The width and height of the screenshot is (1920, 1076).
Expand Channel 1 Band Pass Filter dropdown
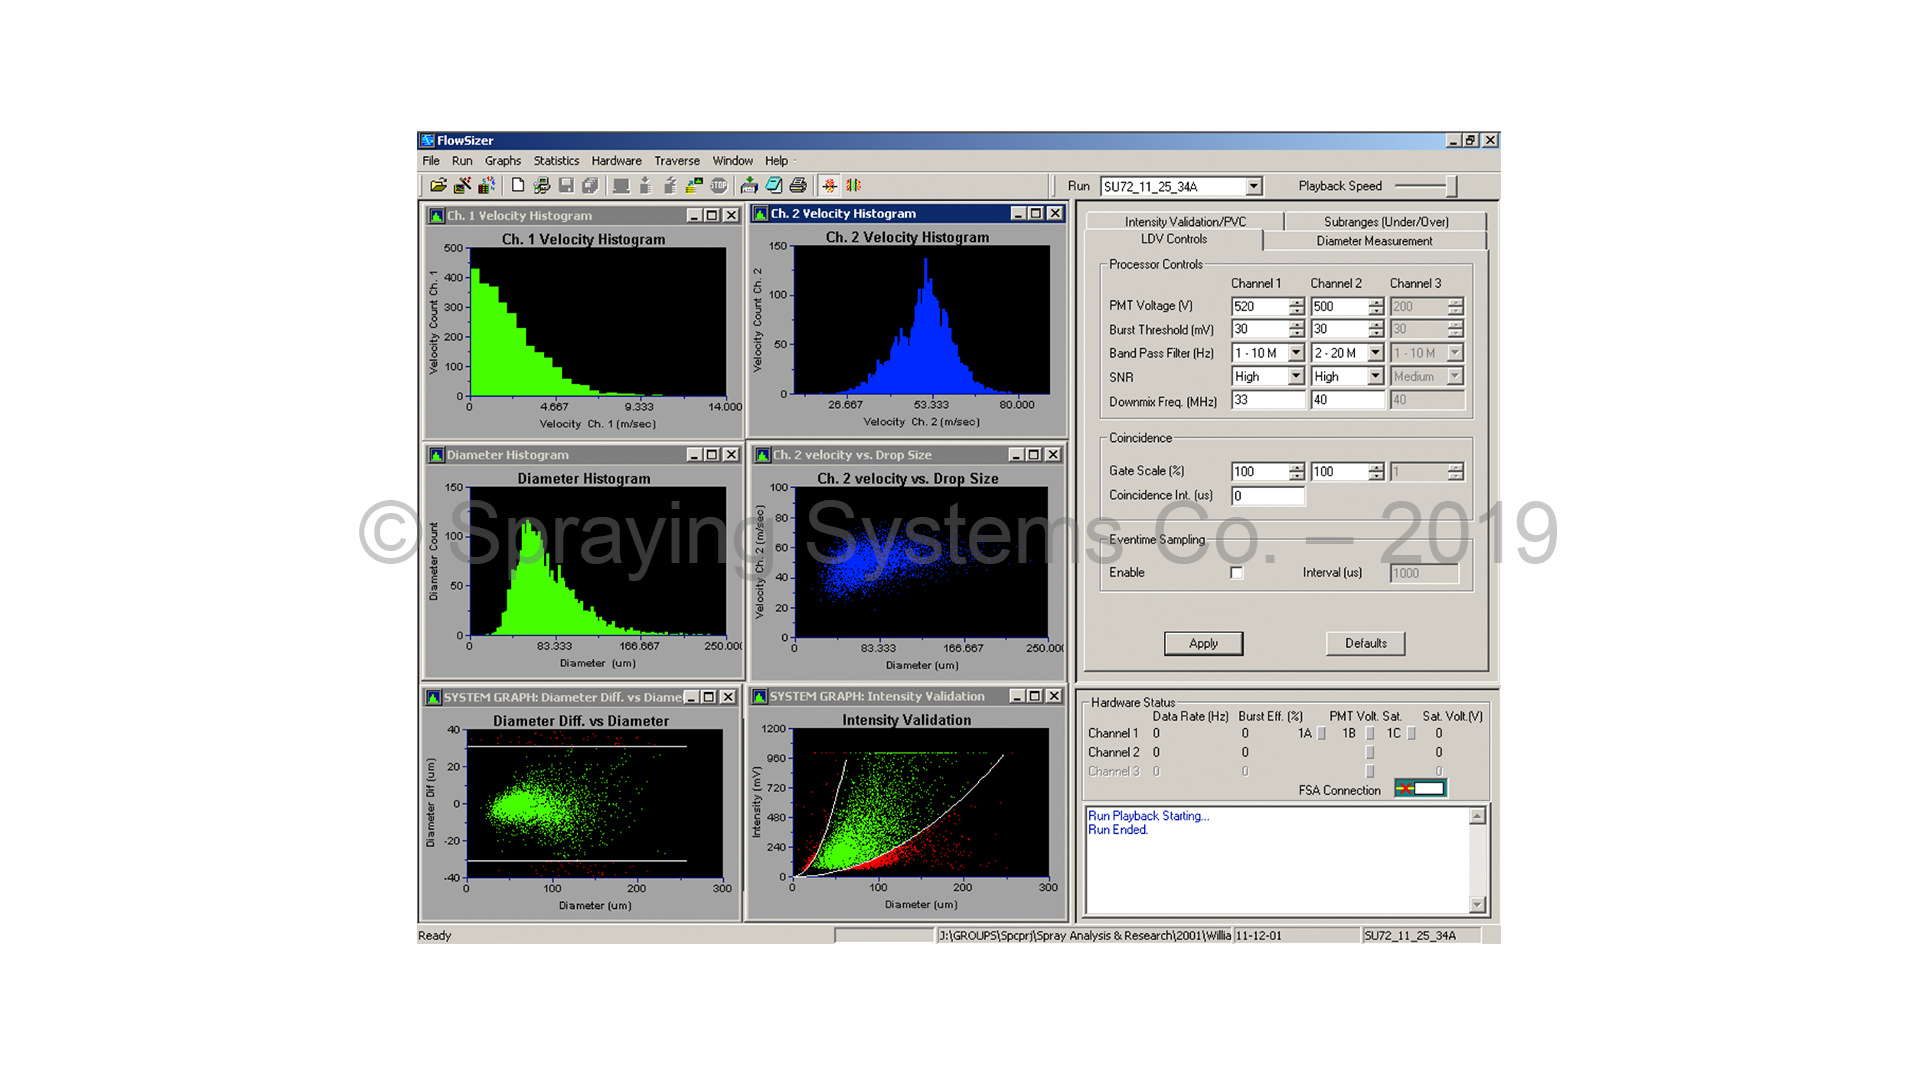1296,353
